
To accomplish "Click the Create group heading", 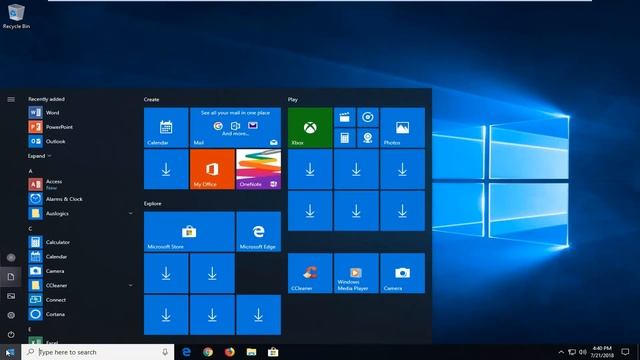I will click(x=151, y=99).
